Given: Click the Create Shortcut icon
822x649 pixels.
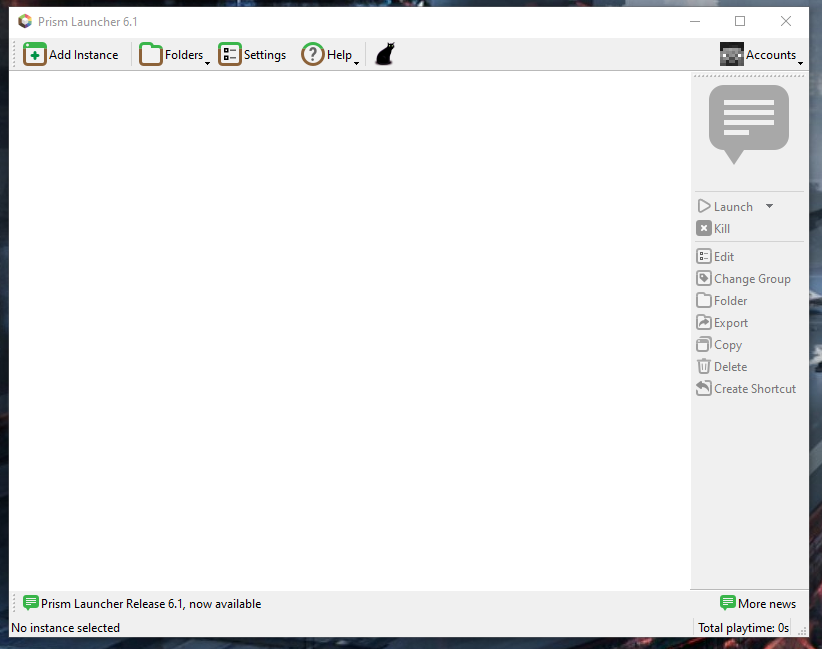Looking at the screenshot, I should tap(702, 388).
